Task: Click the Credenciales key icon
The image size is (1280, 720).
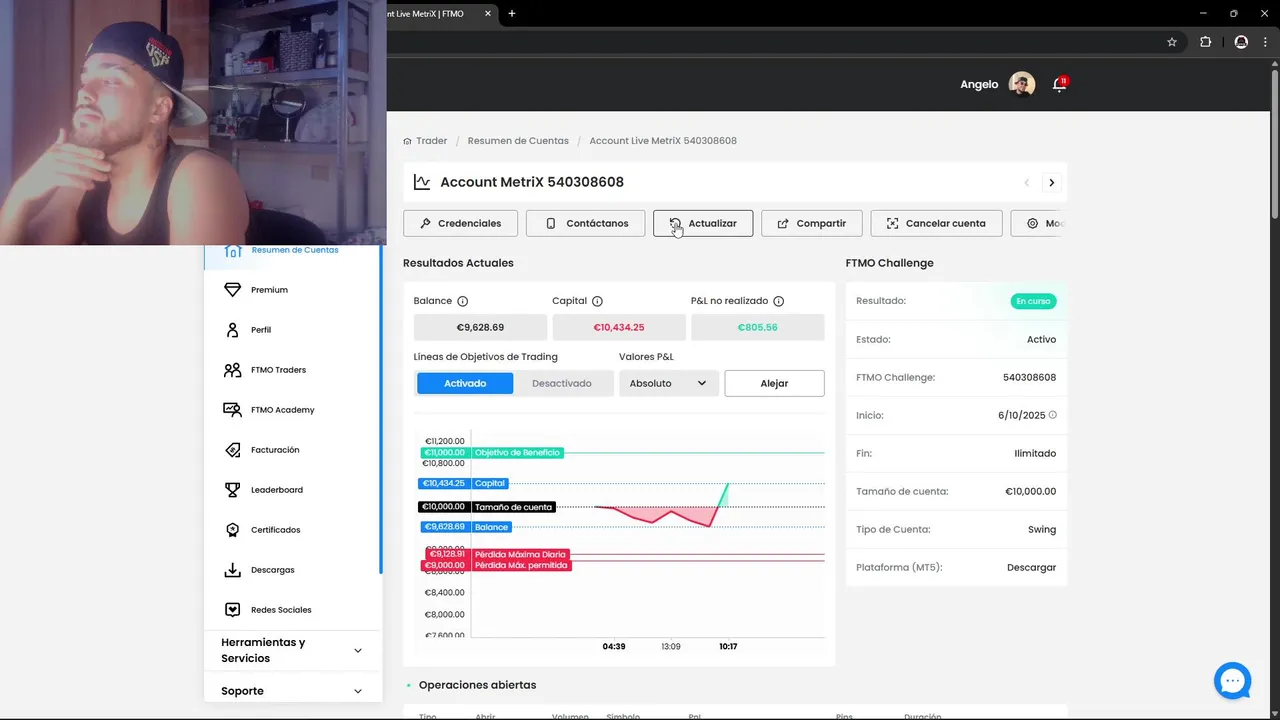Action: pyautogui.click(x=425, y=224)
